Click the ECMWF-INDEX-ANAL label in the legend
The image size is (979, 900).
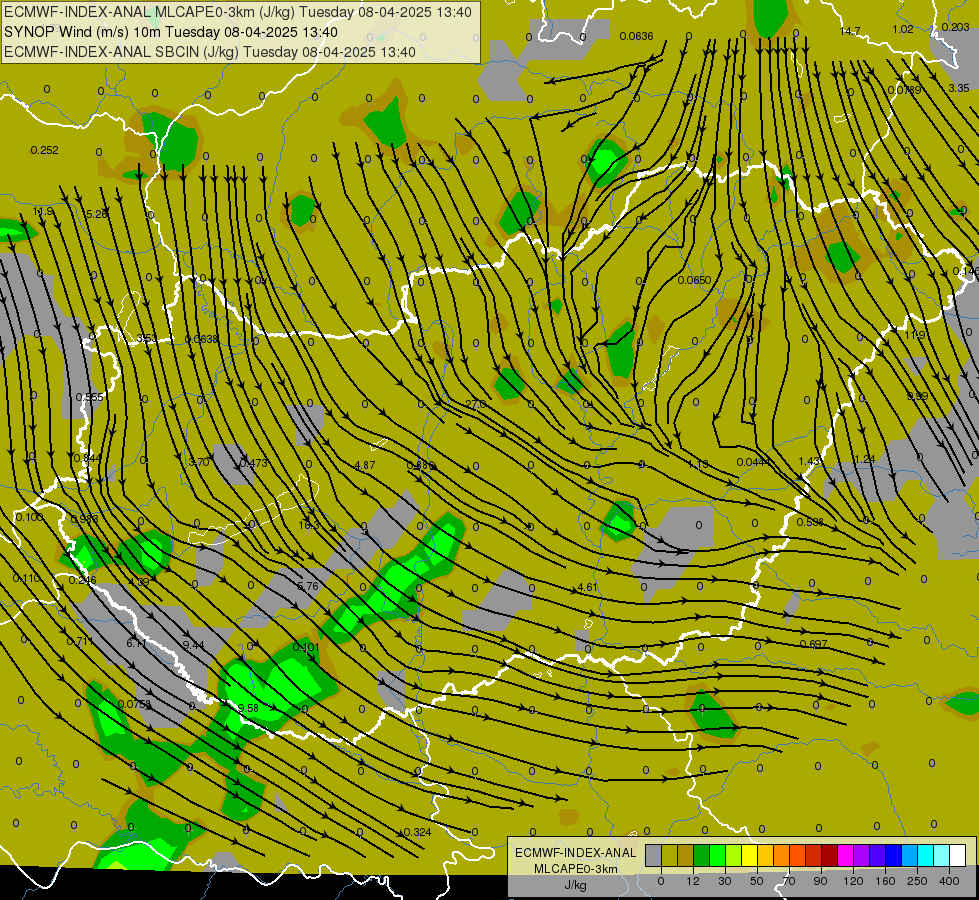coord(576,853)
